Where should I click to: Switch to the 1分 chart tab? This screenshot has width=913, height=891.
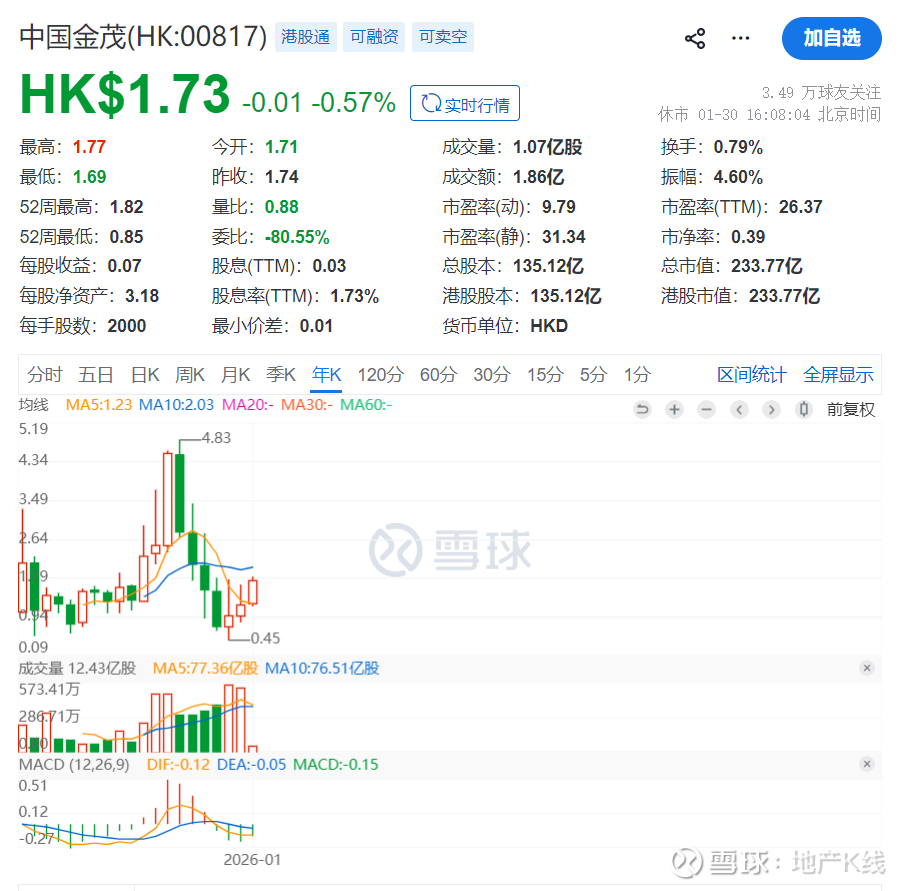coord(637,374)
